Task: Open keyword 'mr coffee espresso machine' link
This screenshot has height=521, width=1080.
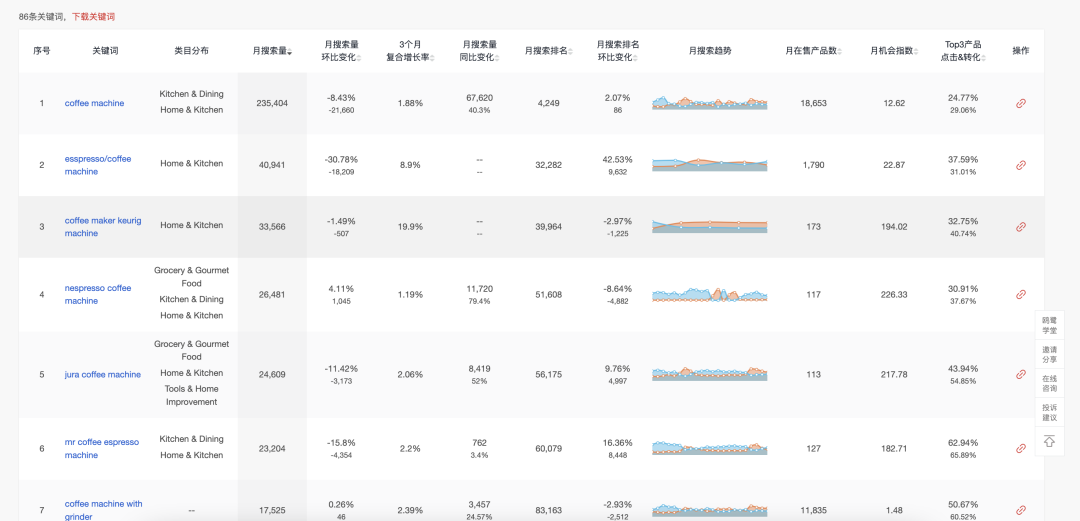Action: [x=101, y=449]
